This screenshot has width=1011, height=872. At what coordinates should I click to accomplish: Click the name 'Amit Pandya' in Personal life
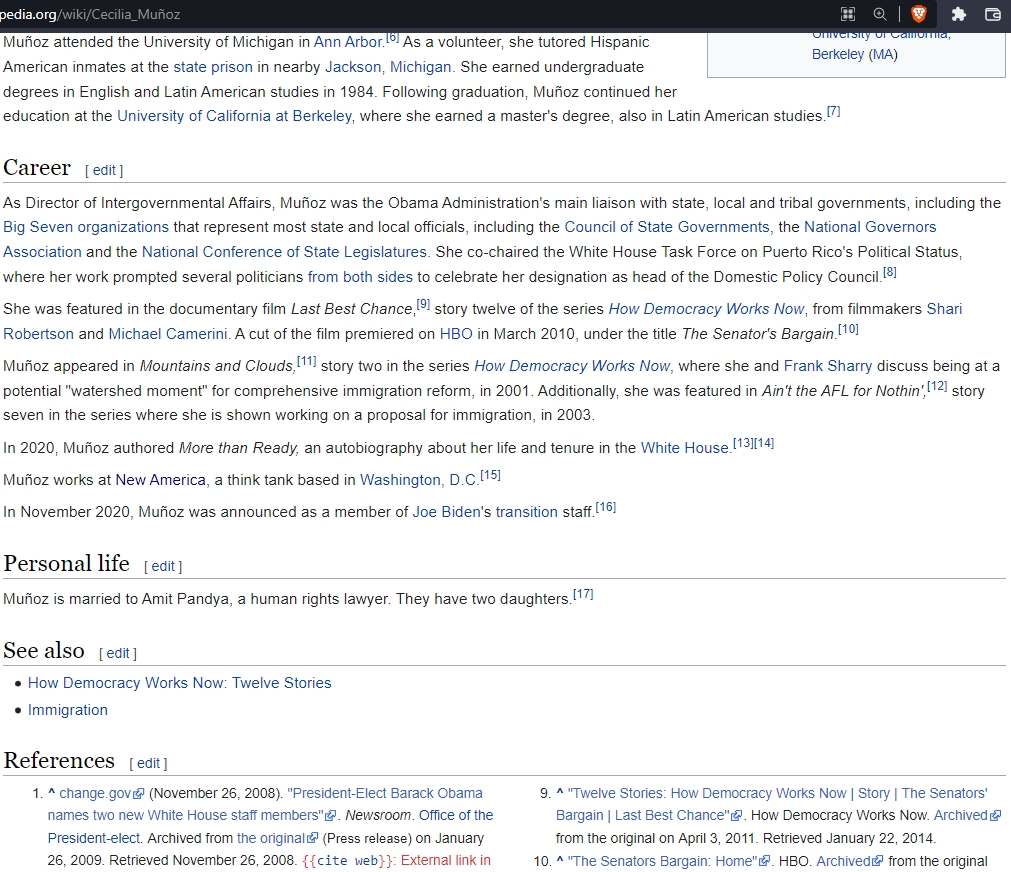tap(186, 599)
